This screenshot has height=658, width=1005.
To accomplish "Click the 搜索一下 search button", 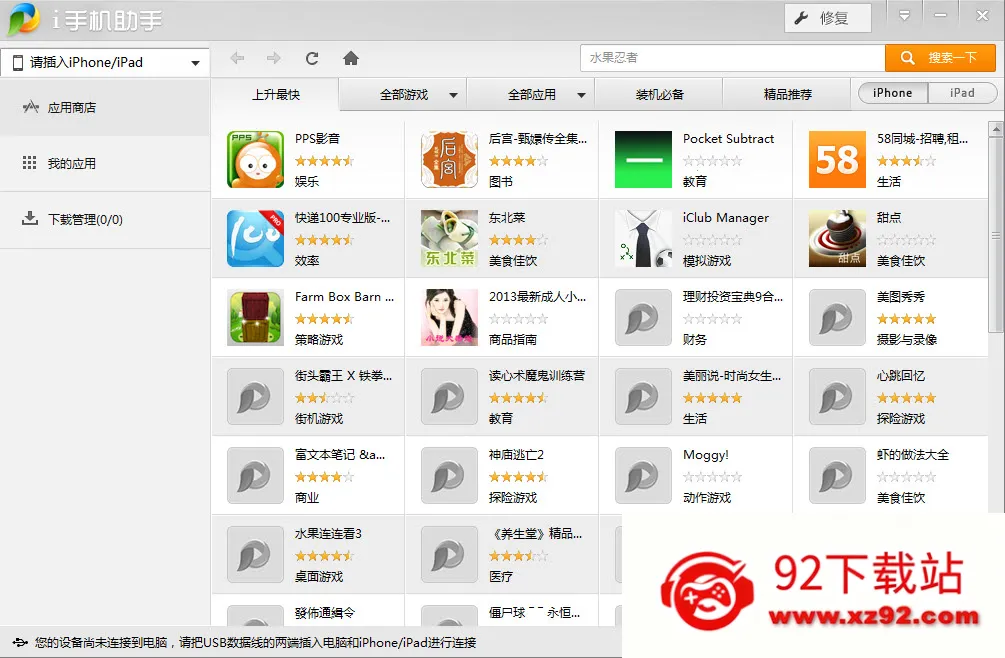I will click(940, 58).
